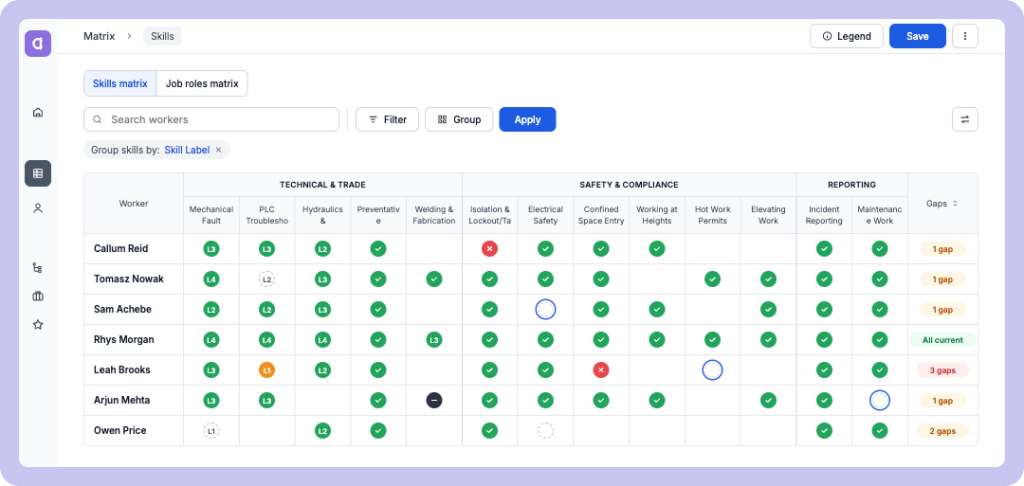
Task: Click Arjun Mehta's Confined Space Entry checkmark
Action: click(x=601, y=400)
